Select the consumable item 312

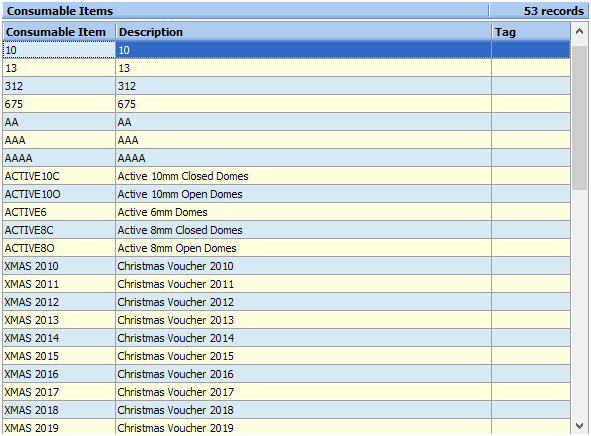coord(59,86)
